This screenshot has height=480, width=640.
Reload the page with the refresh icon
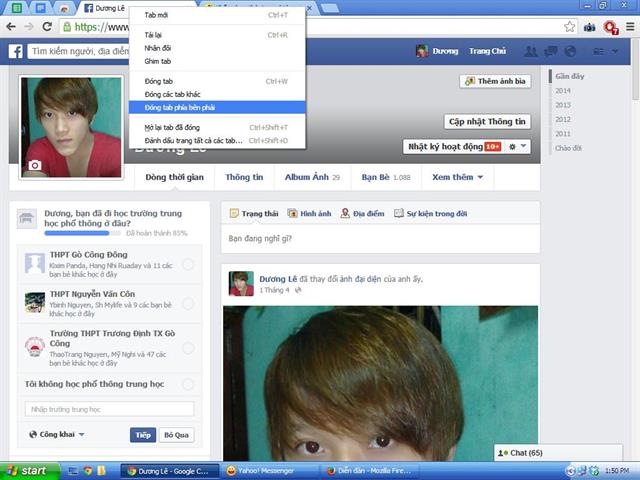(47, 27)
